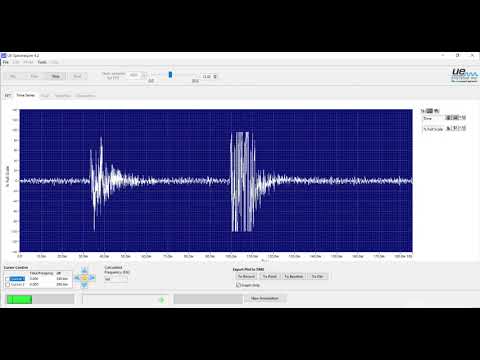This screenshot has width=480, height=360.
Task: Click the green play arrow icon
Action: [162, 300]
